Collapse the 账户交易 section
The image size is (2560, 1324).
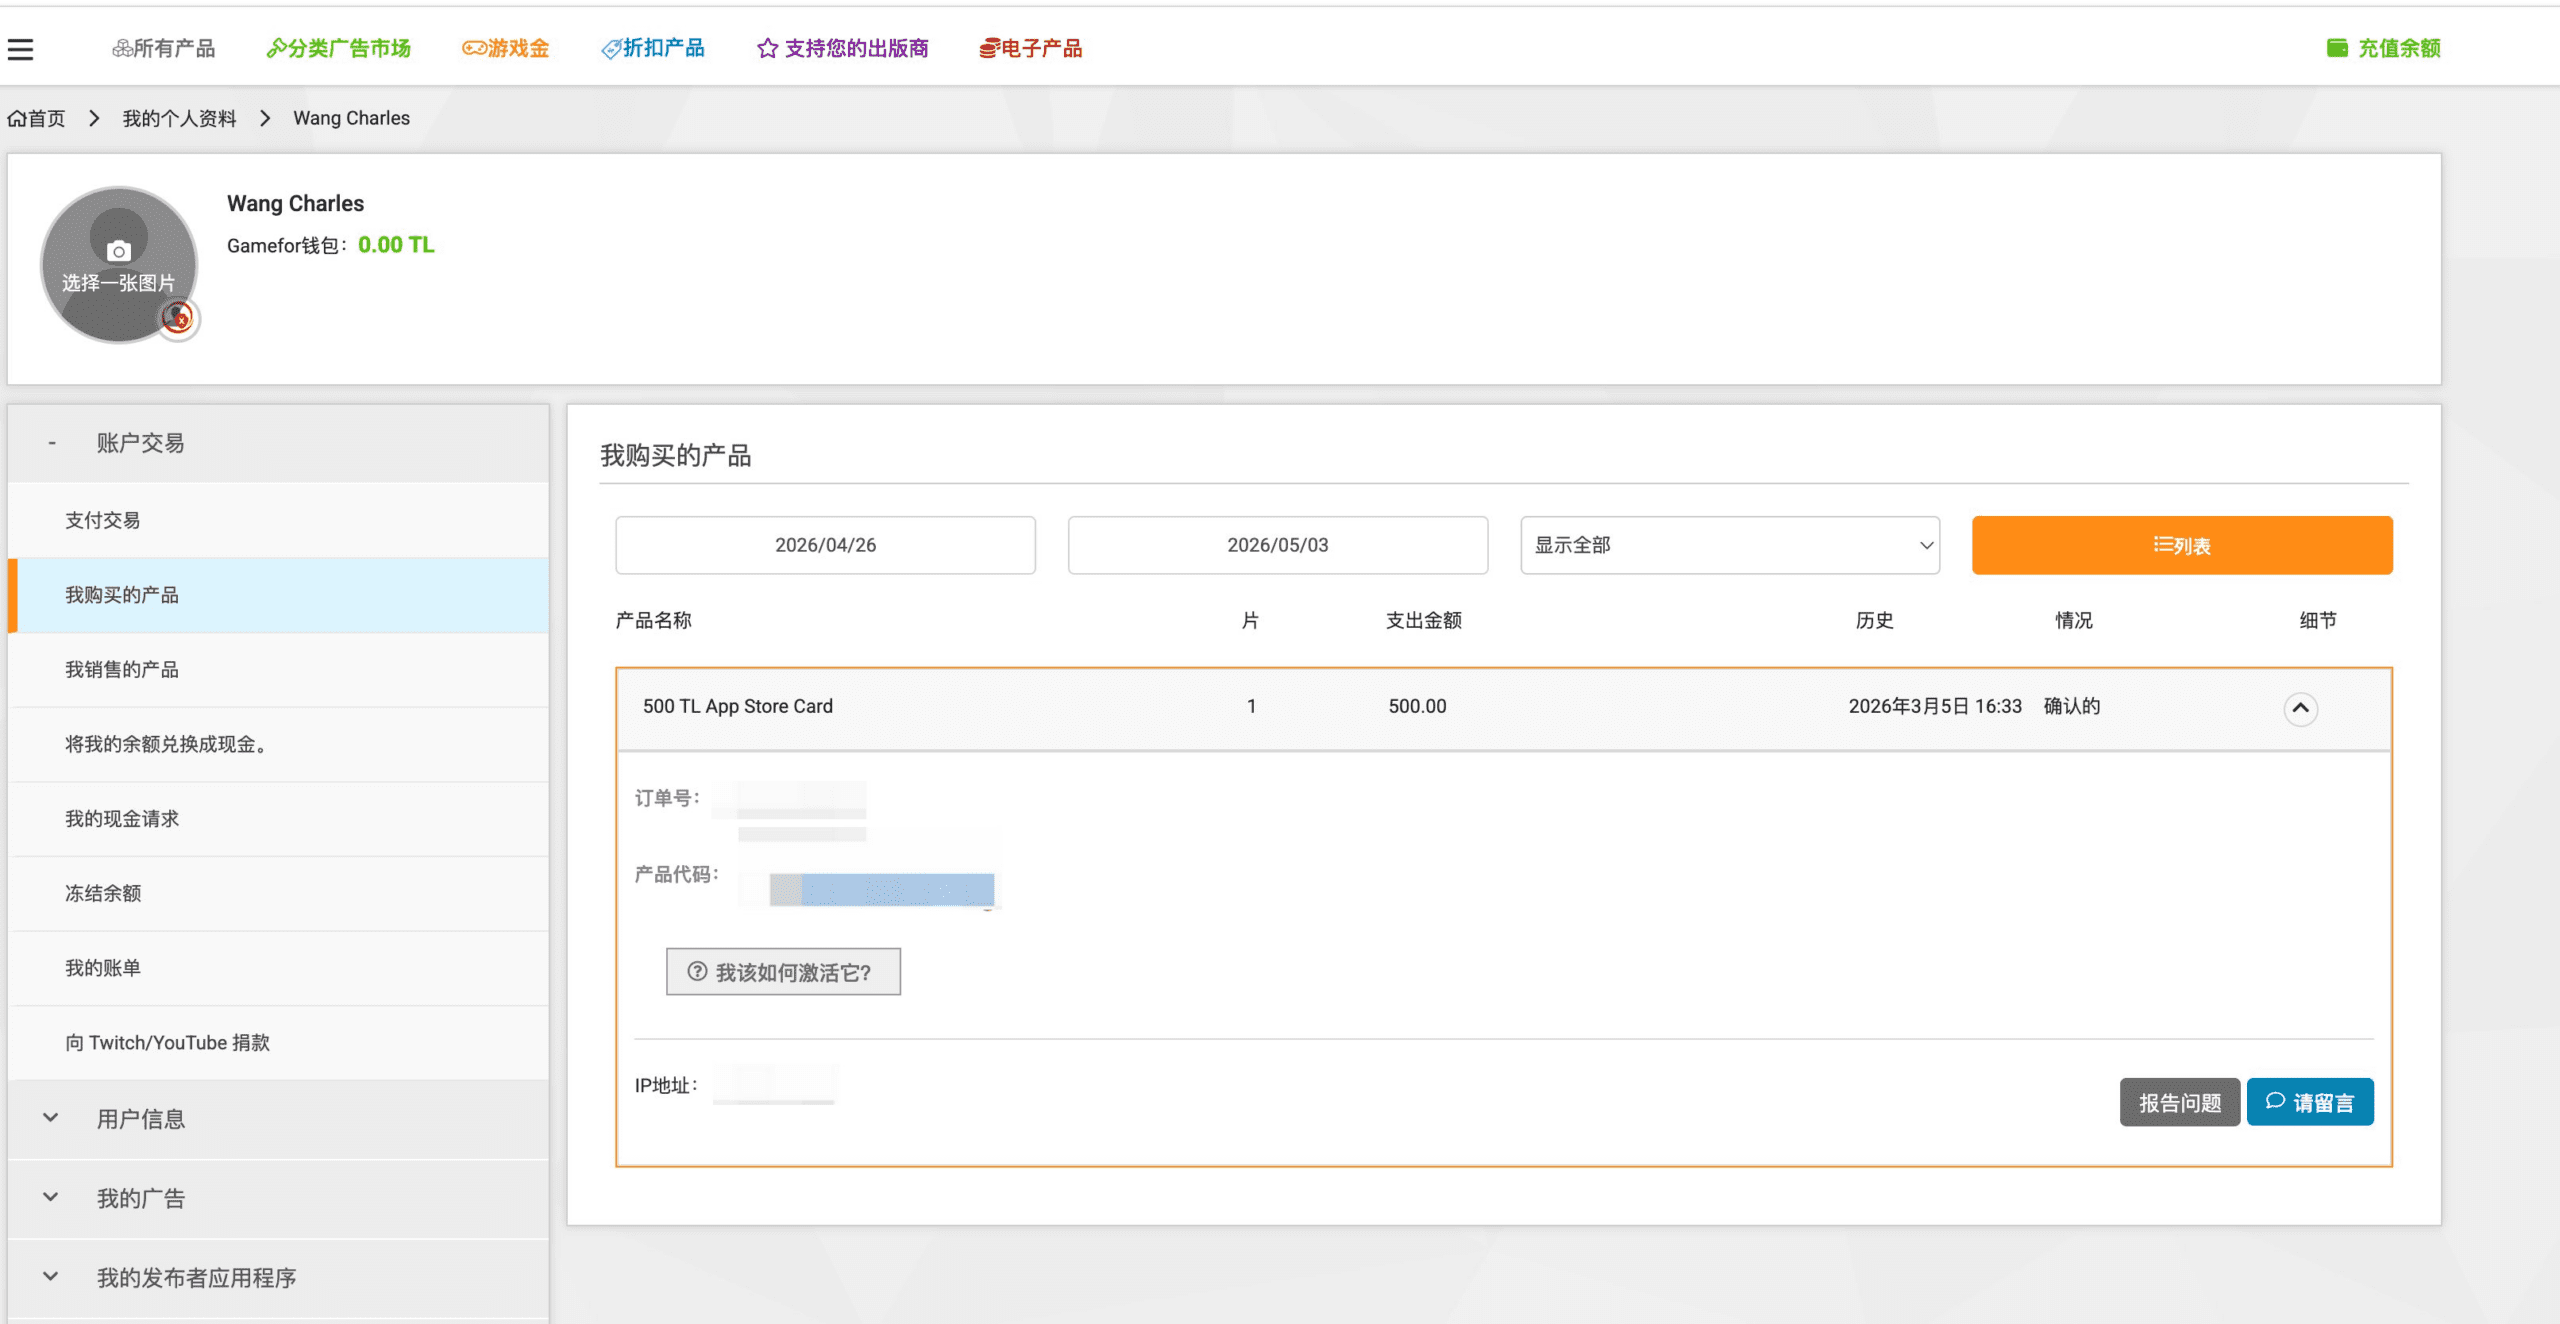point(278,443)
